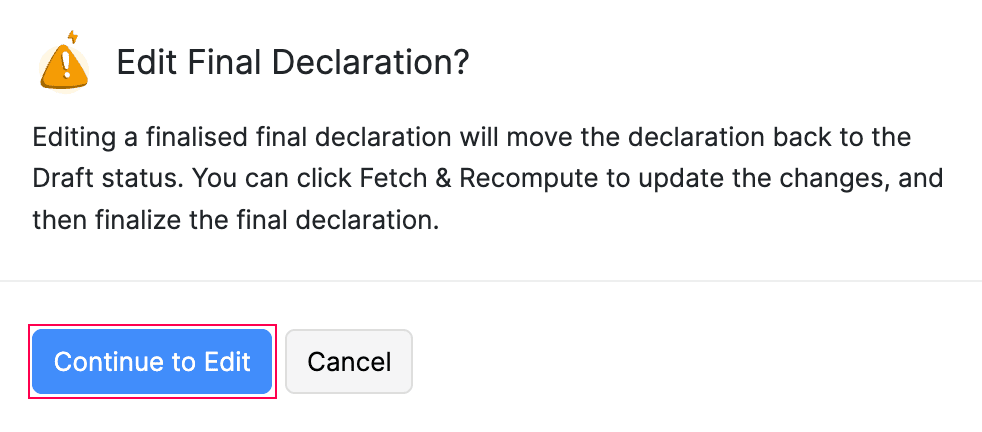The width and height of the screenshot is (982, 432).
Task: Click the question mark ending the heading
Action: click(462, 64)
